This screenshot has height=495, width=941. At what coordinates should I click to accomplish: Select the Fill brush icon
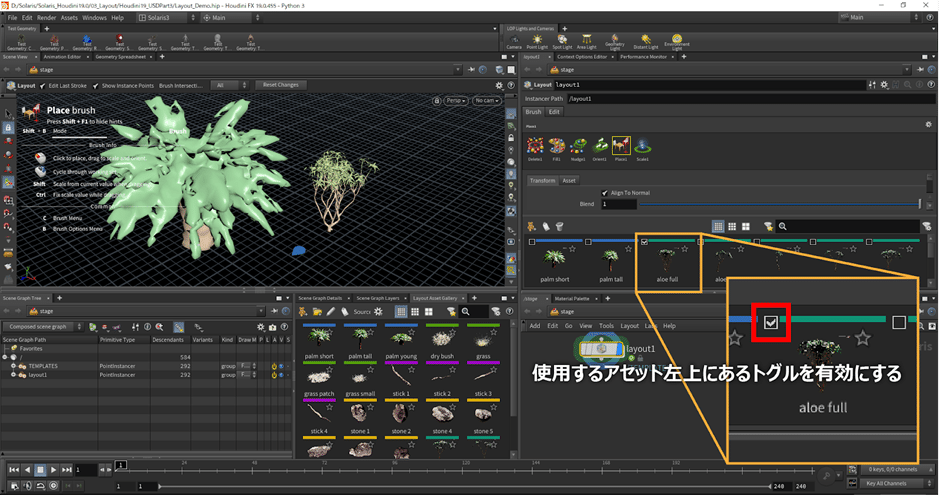point(556,148)
